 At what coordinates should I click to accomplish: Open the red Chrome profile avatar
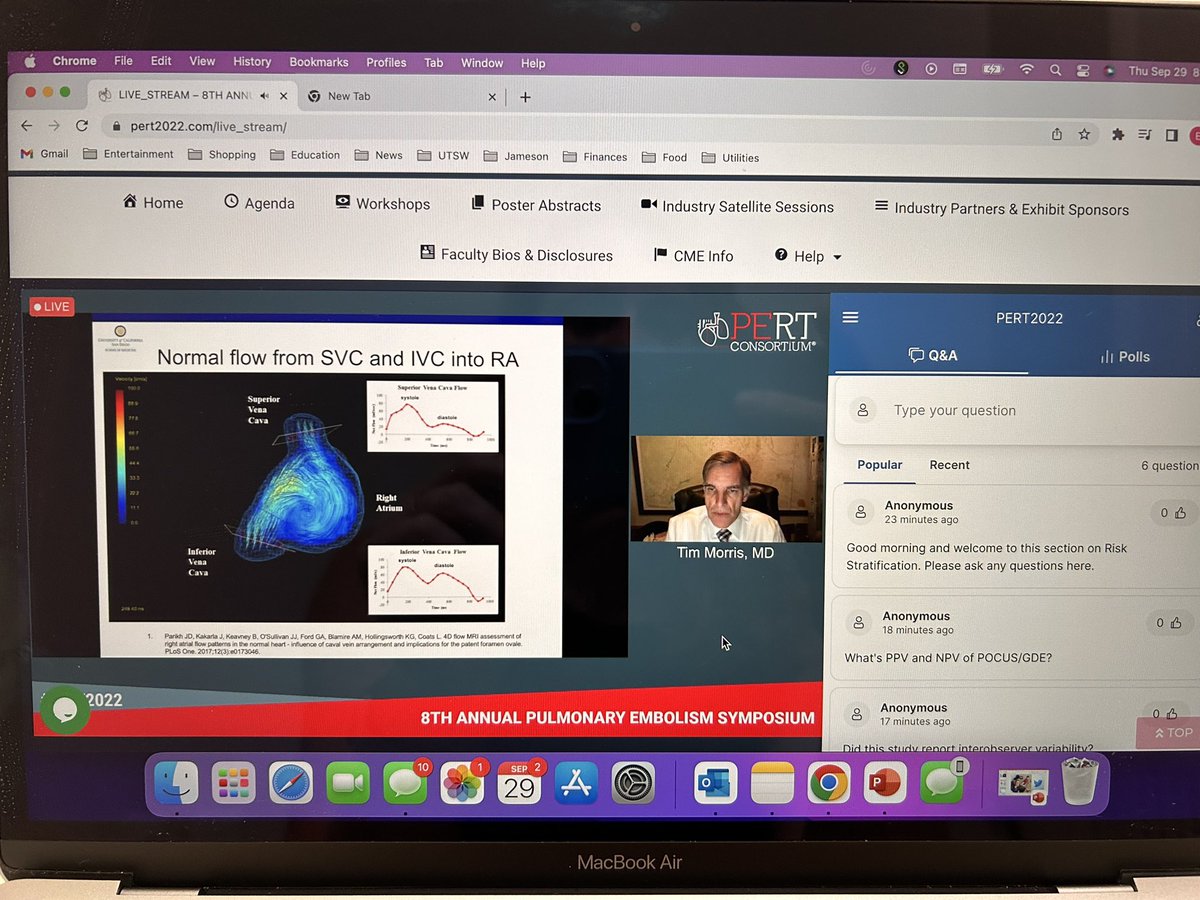point(1194,136)
